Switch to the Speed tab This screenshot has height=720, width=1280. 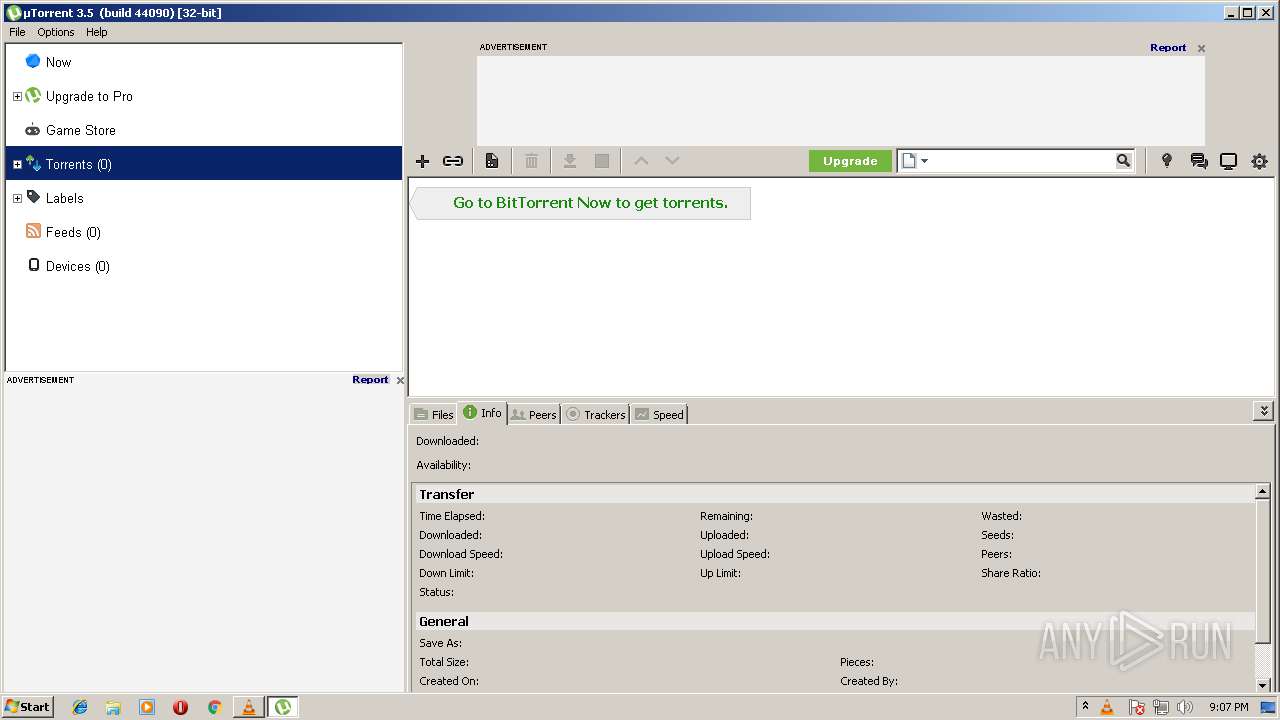(659, 414)
